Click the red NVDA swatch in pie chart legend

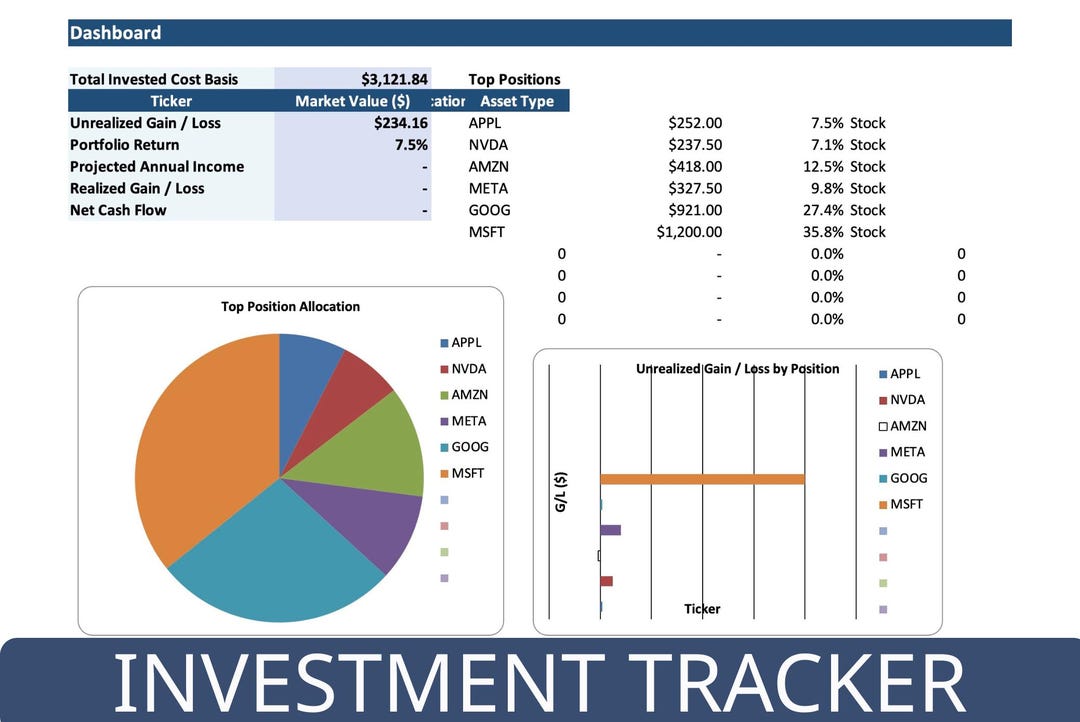point(444,369)
